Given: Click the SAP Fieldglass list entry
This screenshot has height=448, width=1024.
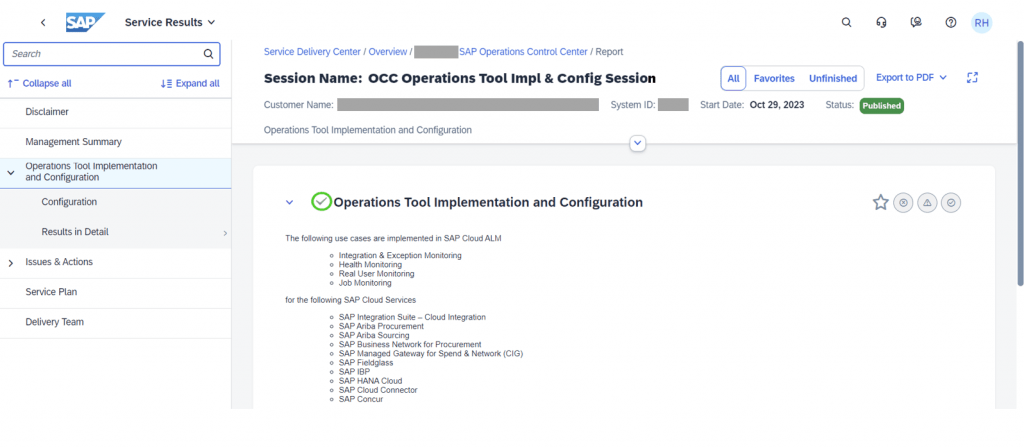Looking at the screenshot, I should [366, 362].
